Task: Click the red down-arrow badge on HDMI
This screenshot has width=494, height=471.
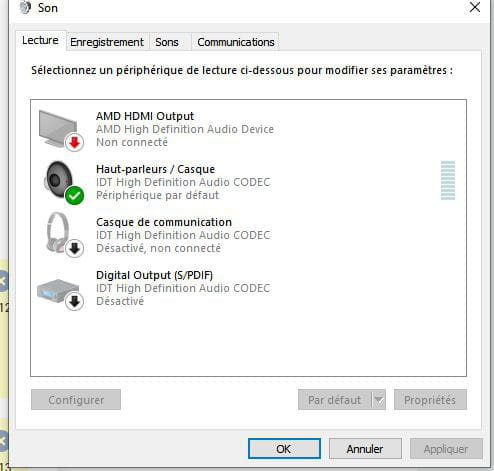Action: point(74,142)
